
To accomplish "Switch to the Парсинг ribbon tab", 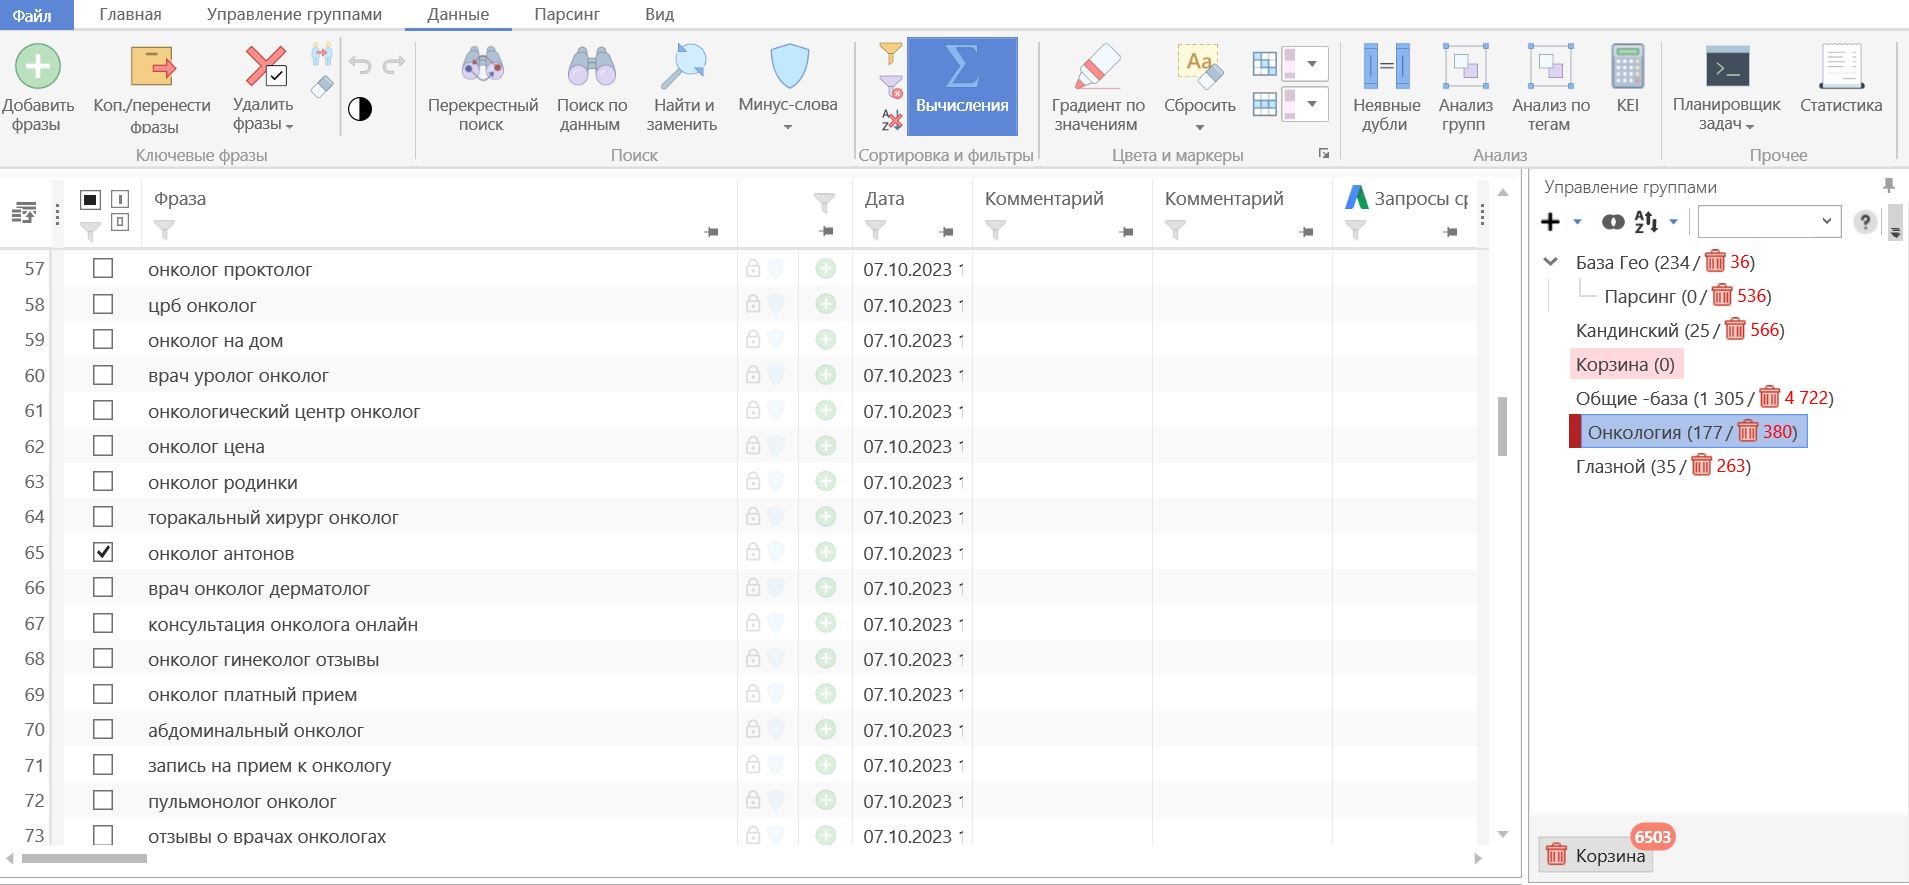I will 567,15.
